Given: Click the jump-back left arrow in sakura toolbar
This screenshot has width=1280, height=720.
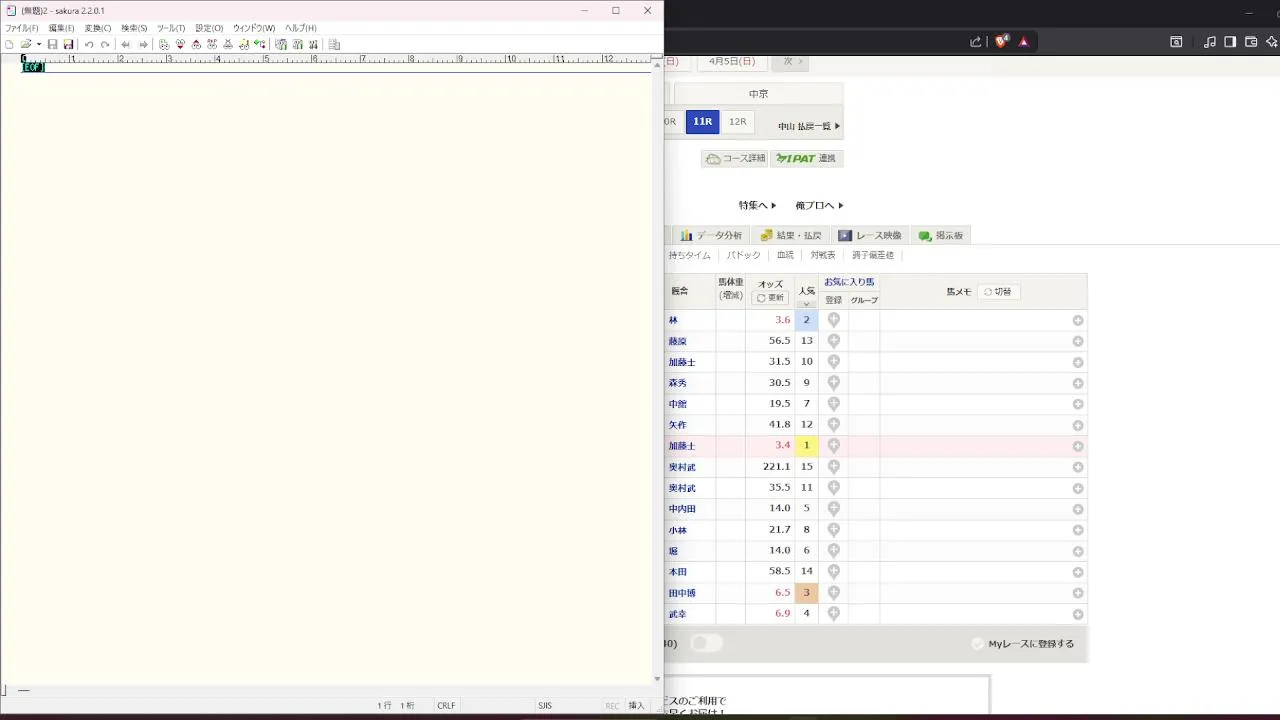Looking at the screenshot, I should pyautogui.click(x=126, y=44).
